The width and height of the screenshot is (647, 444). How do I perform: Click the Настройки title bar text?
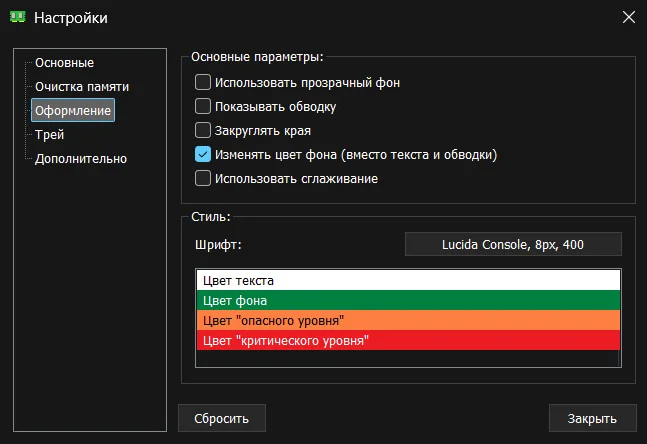click(71, 17)
